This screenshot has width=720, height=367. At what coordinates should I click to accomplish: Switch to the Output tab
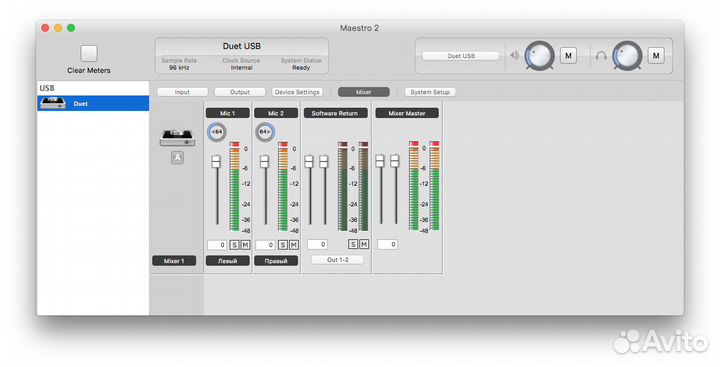click(240, 92)
